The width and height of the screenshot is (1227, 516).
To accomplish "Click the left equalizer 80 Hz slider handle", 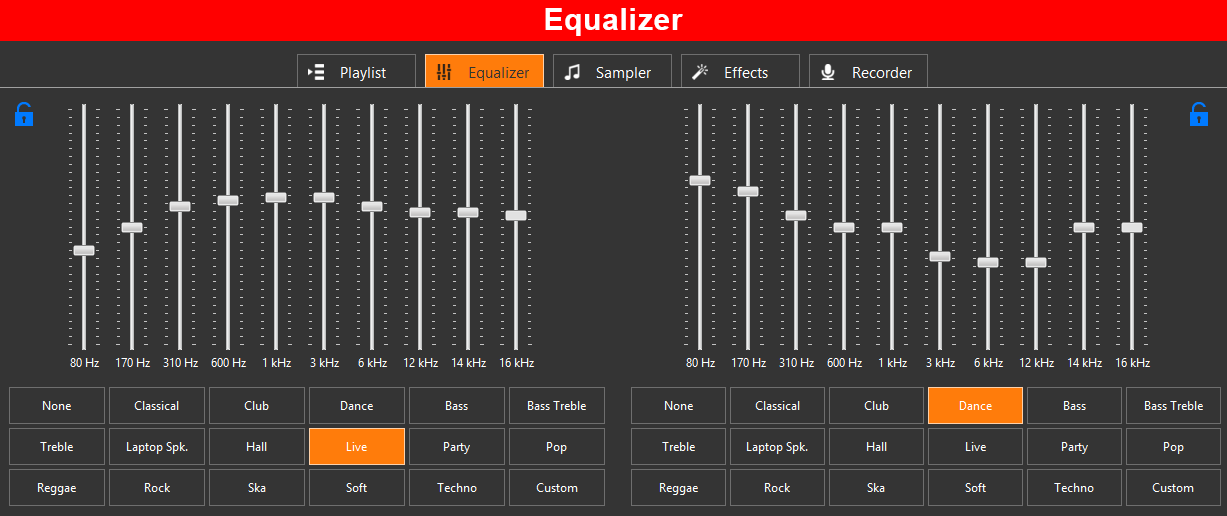I will pos(84,250).
